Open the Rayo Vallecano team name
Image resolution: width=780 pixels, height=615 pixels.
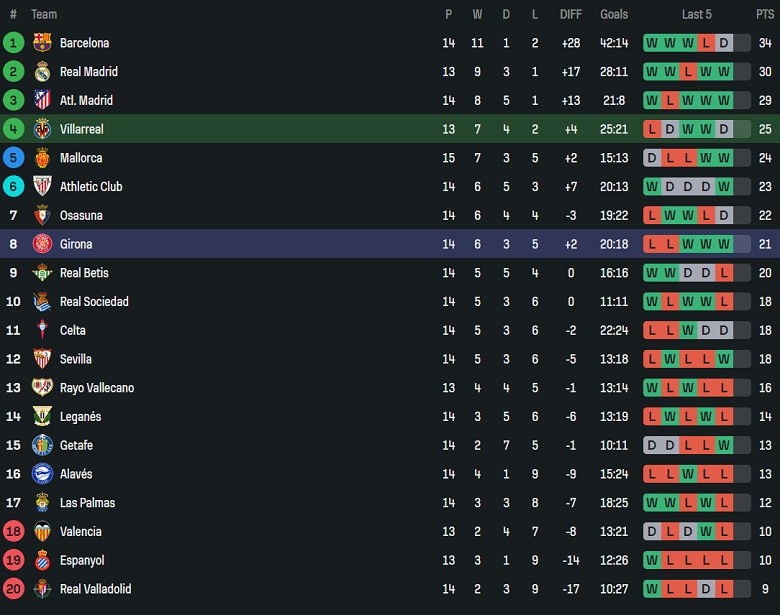click(x=97, y=388)
